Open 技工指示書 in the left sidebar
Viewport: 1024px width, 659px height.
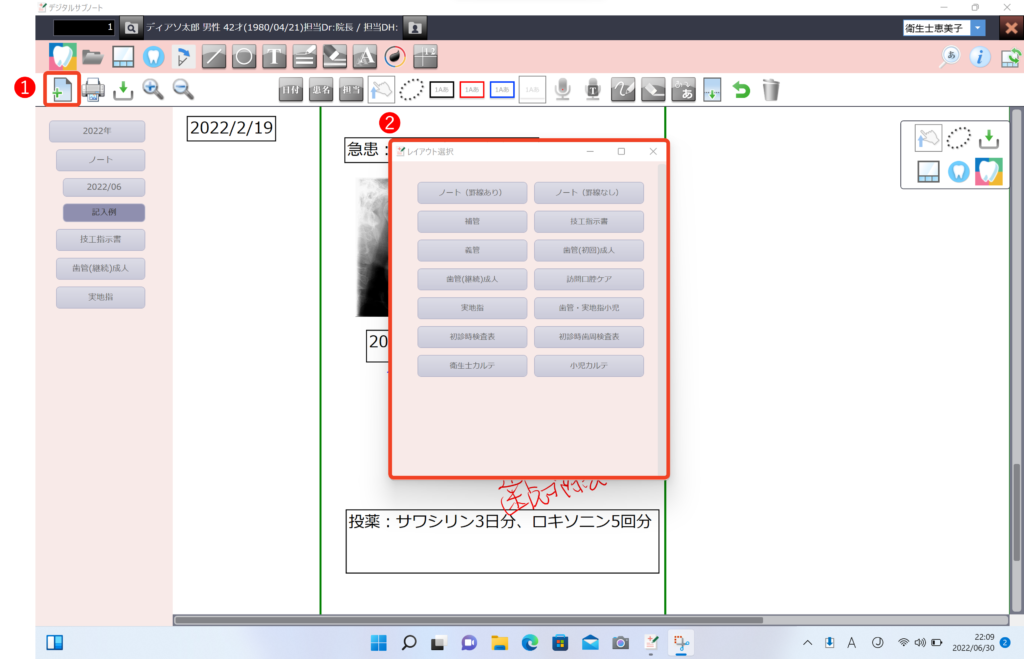point(100,240)
